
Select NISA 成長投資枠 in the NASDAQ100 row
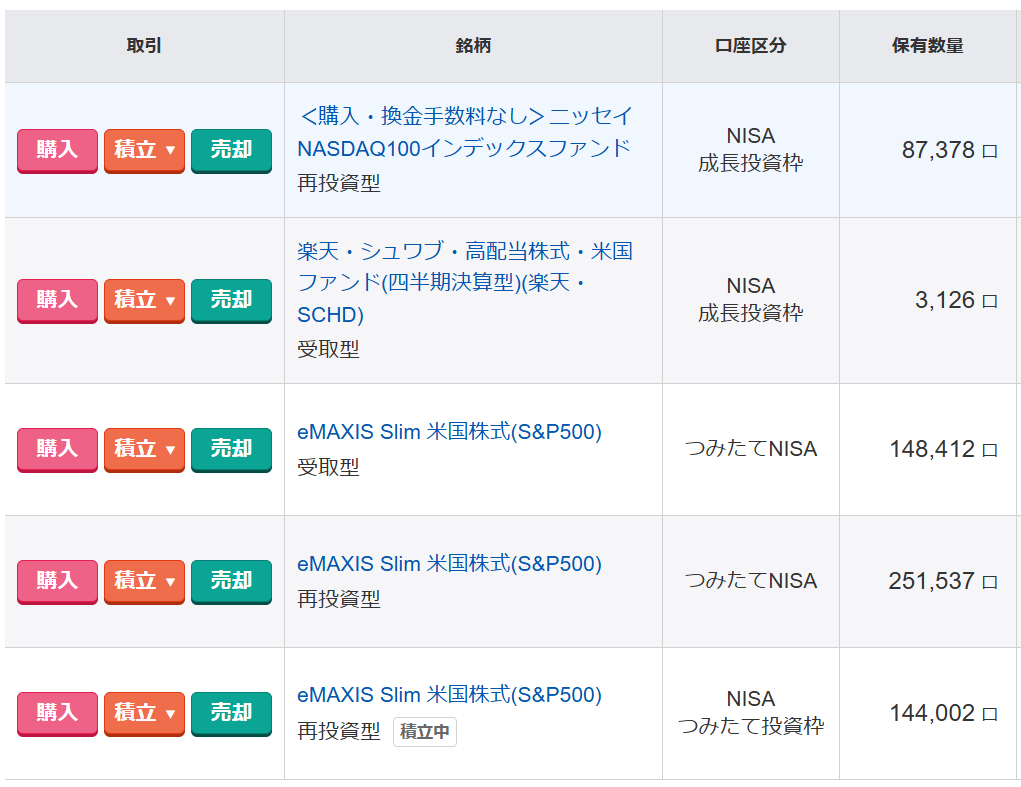tap(751, 150)
